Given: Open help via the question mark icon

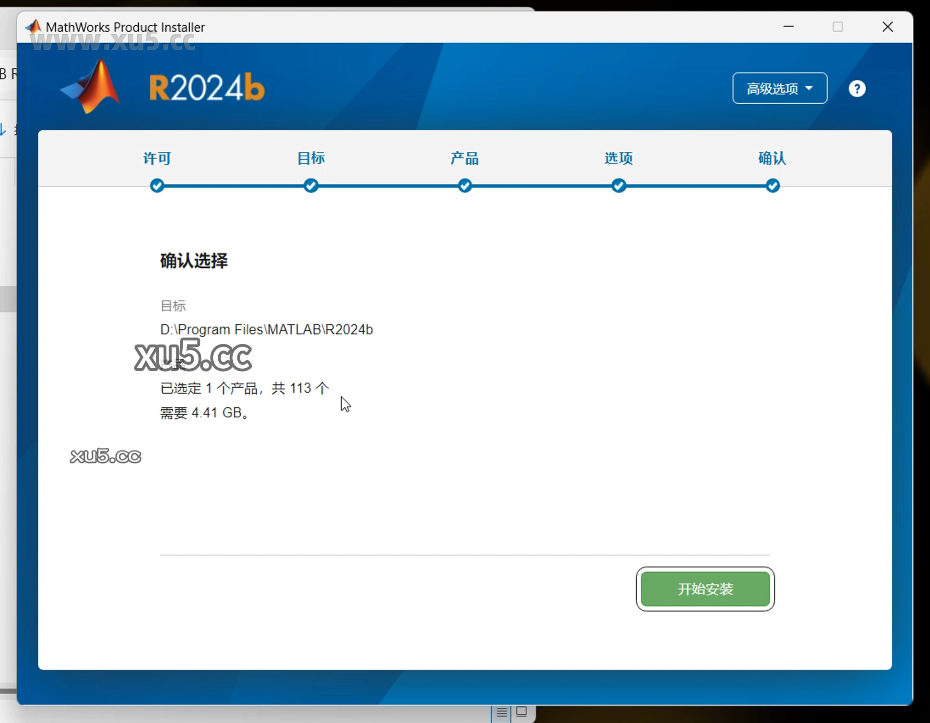Looking at the screenshot, I should tap(857, 88).
